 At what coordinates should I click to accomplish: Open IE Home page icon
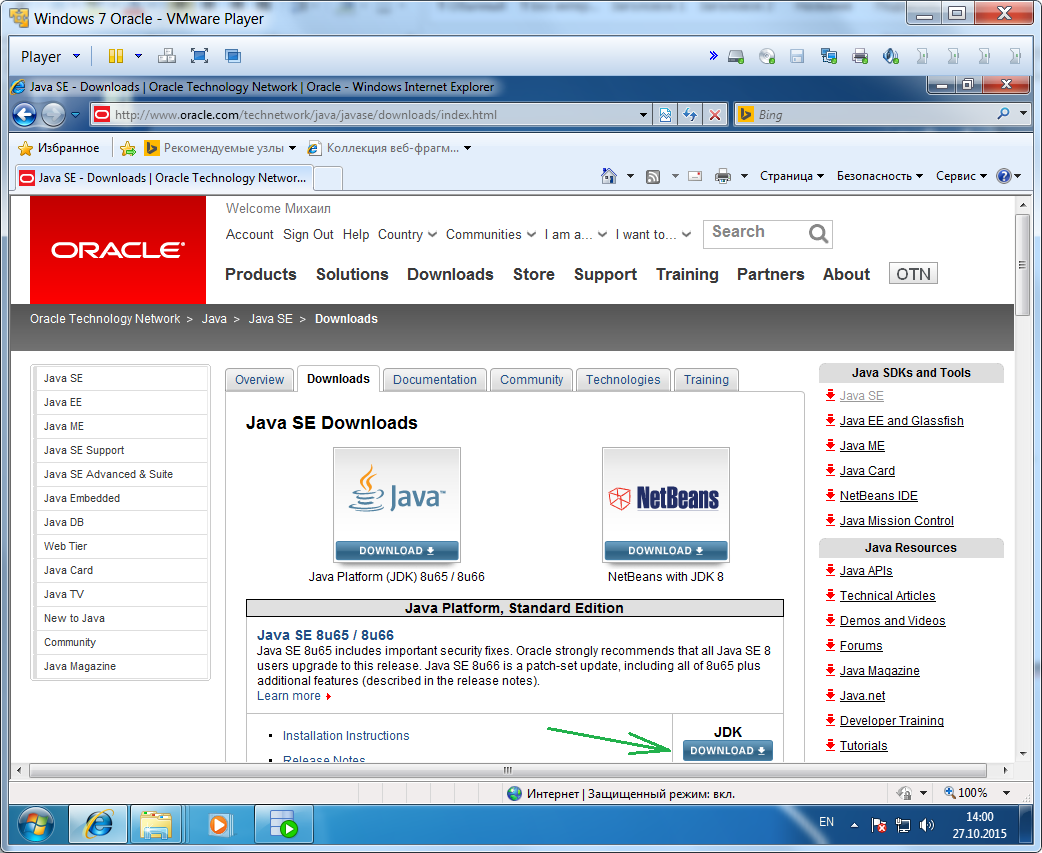[609, 176]
